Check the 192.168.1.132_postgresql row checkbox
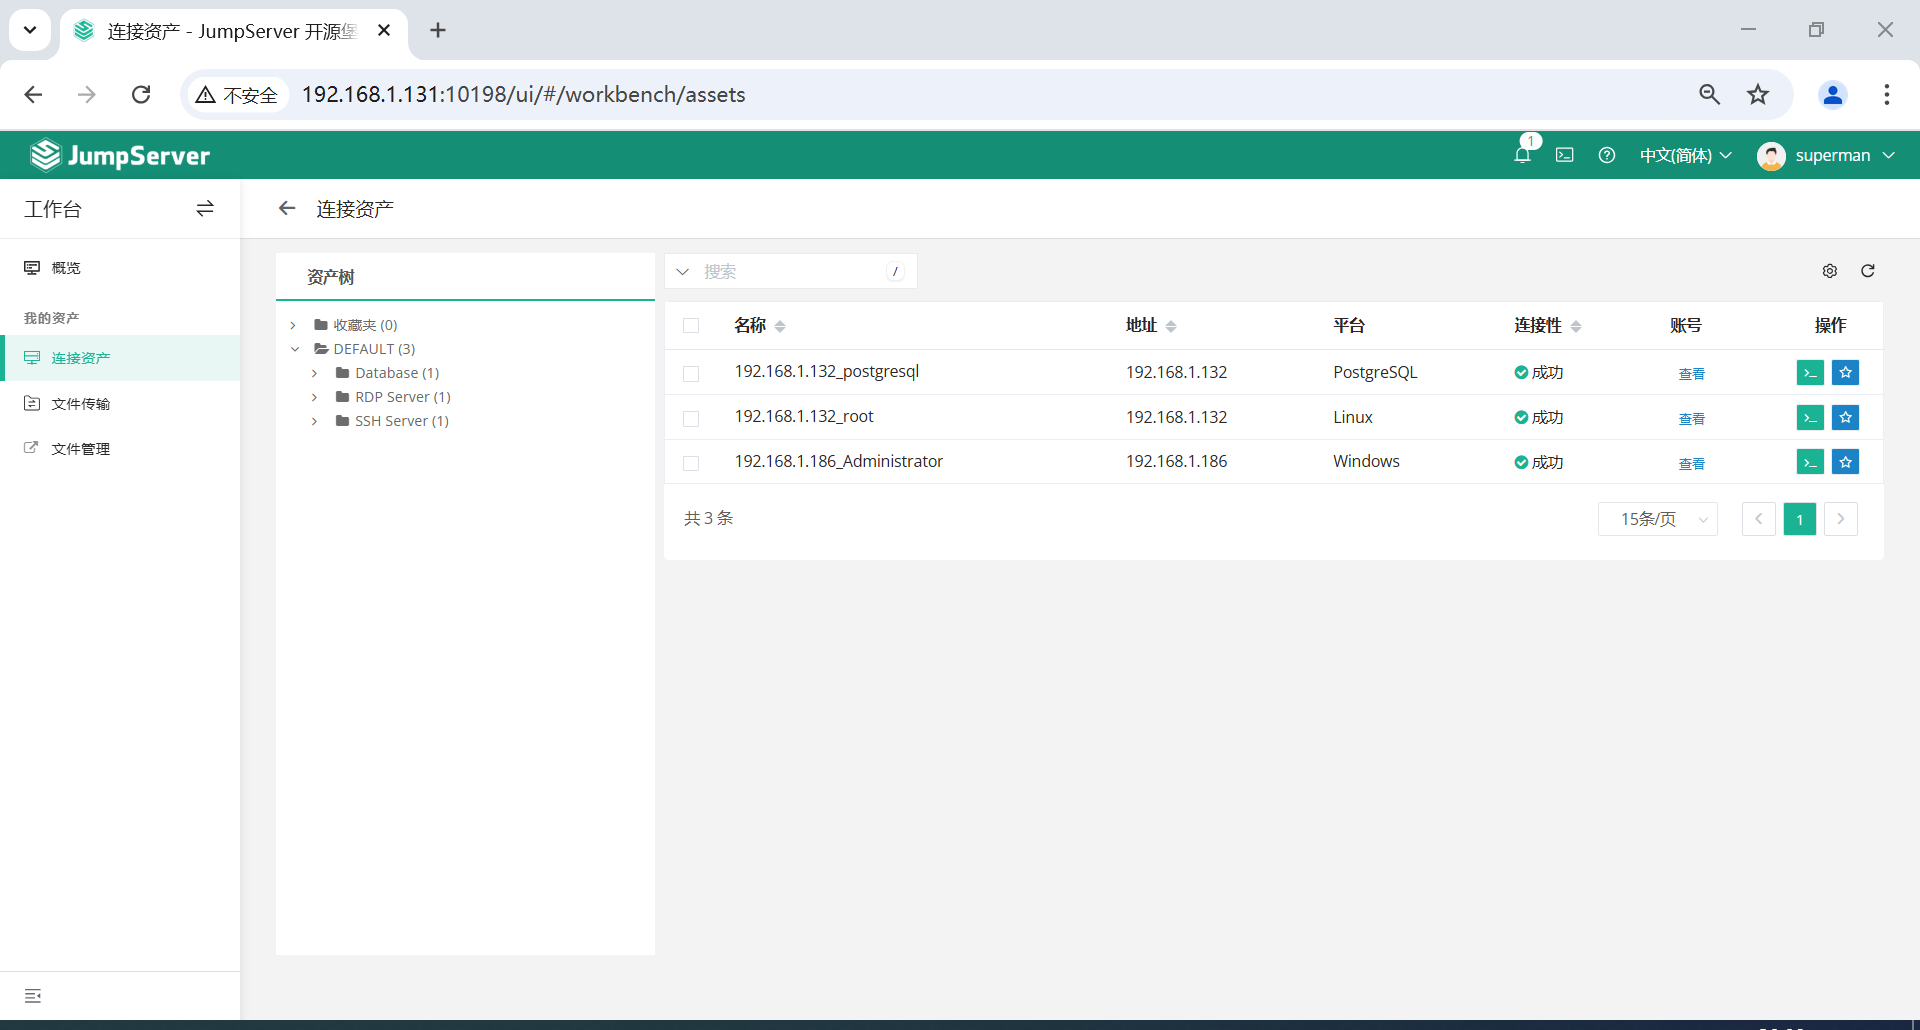 pyautogui.click(x=691, y=373)
